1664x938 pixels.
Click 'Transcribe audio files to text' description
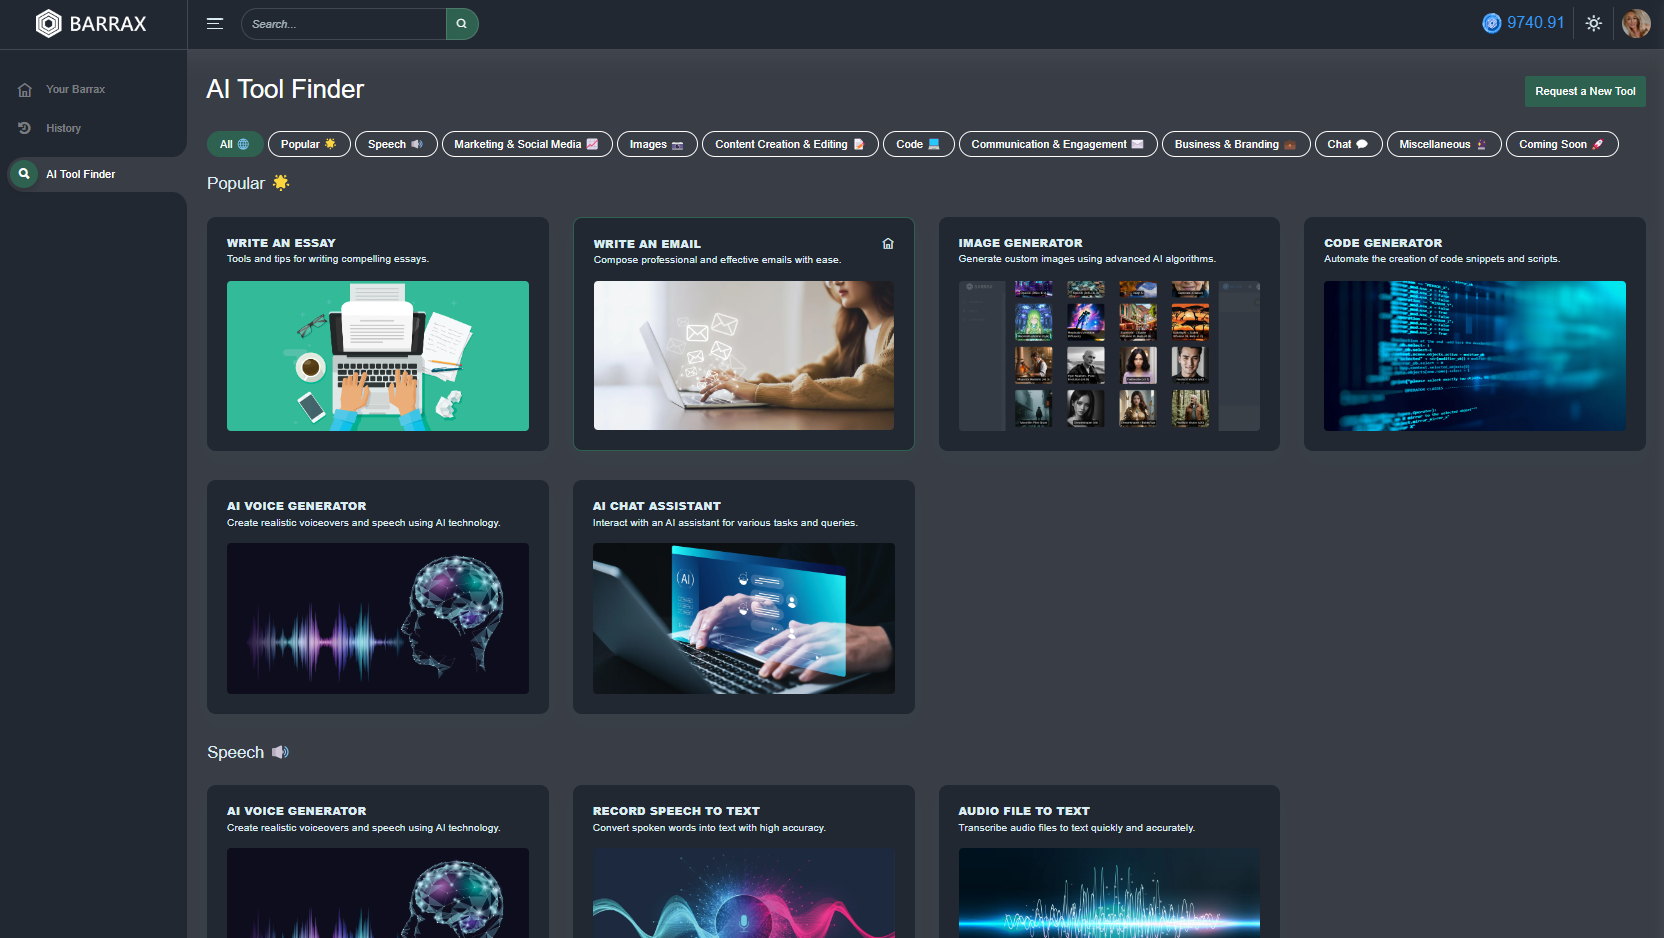(1077, 828)
